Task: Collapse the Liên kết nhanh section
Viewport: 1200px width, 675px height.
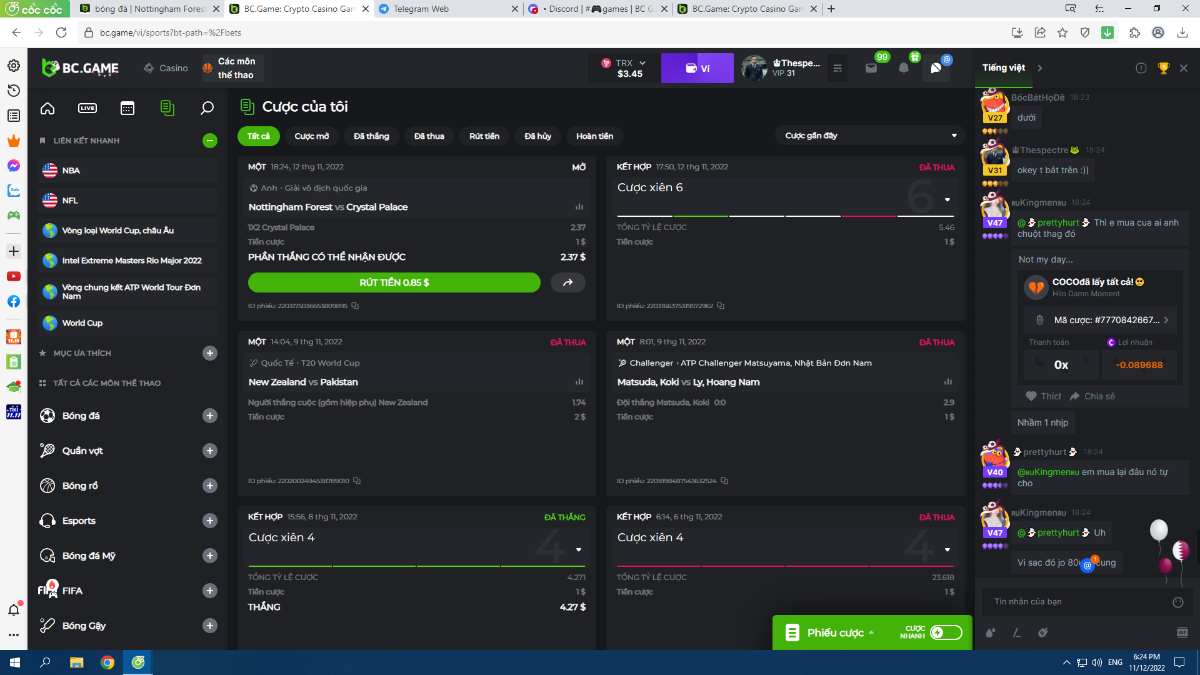Action: [x=210, y=141]
